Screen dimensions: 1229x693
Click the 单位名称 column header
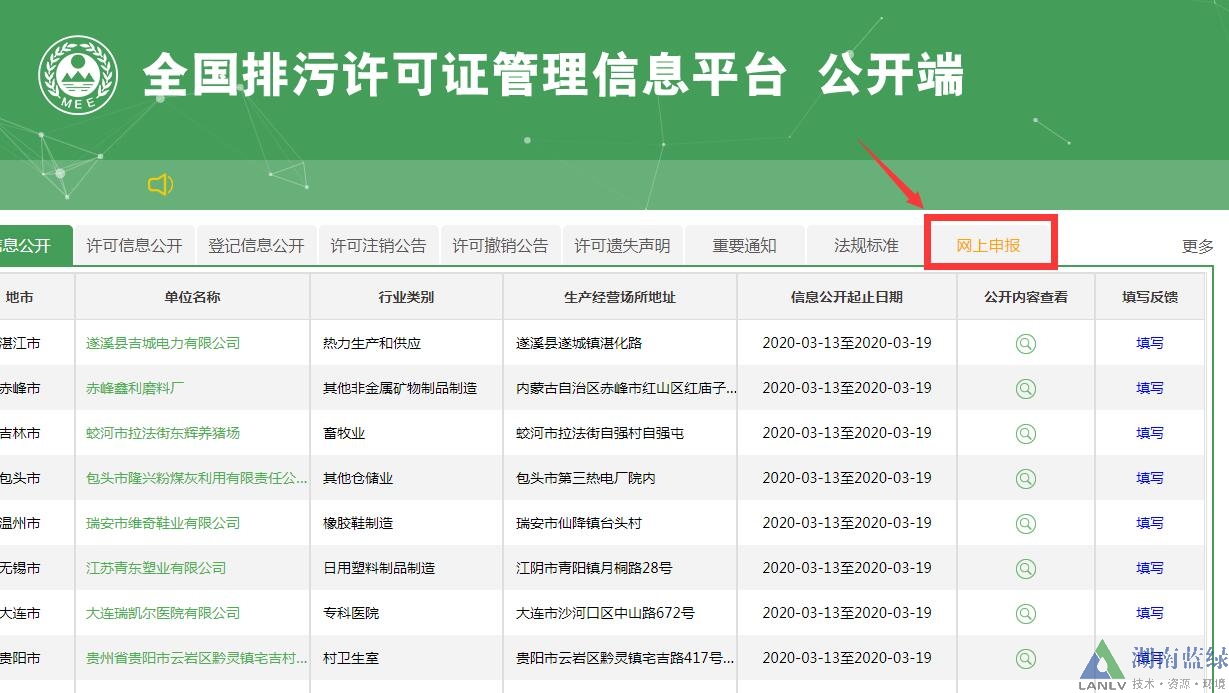tap(192, 297)
